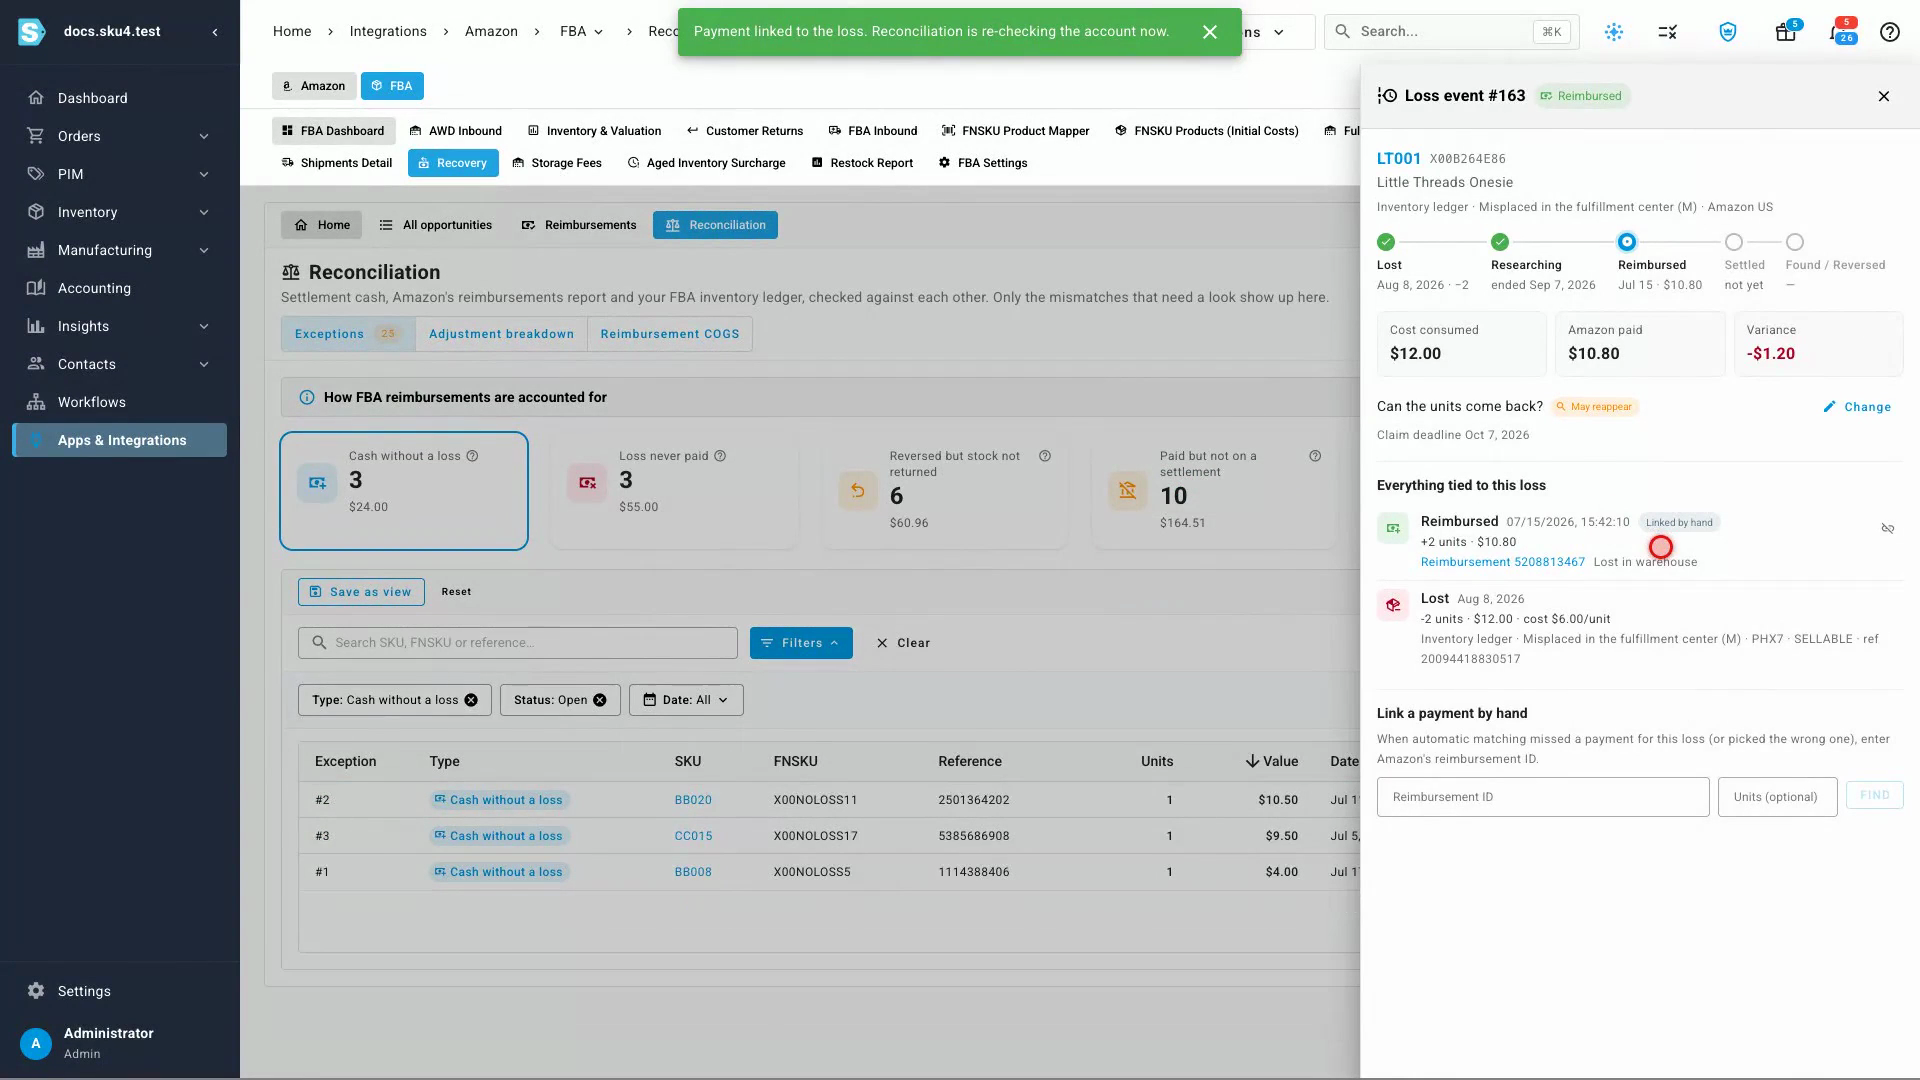Viewport: 1920px width, 1080px height.
Task: Click the shuffle check icon in header
Action: [1667, 32]
